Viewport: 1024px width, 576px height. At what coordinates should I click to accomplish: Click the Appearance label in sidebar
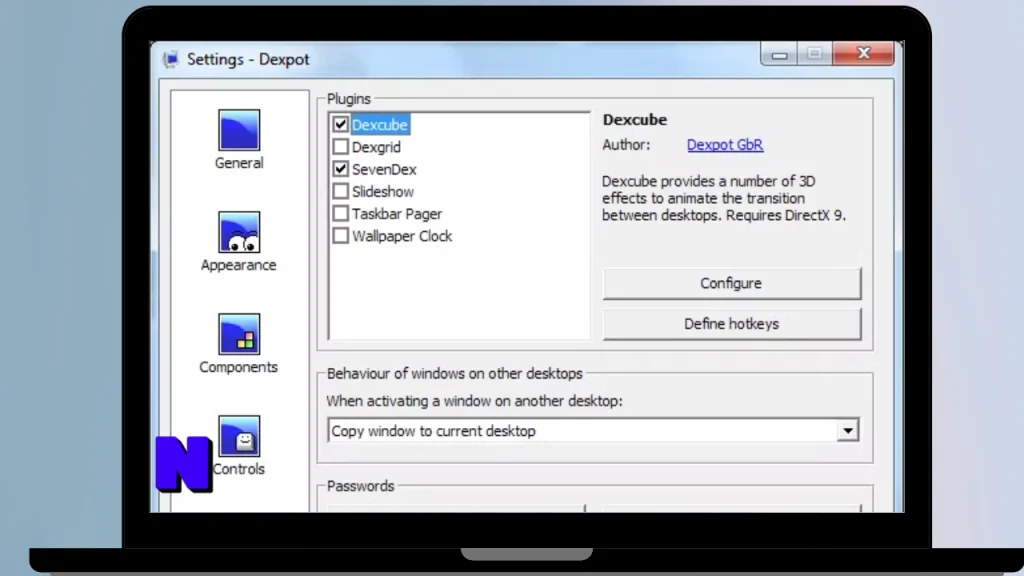[x=238, y=265]
